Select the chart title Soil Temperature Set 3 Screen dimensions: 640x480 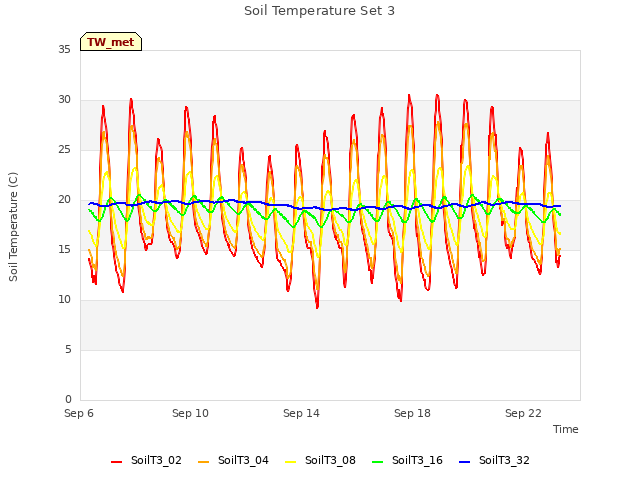320,11
